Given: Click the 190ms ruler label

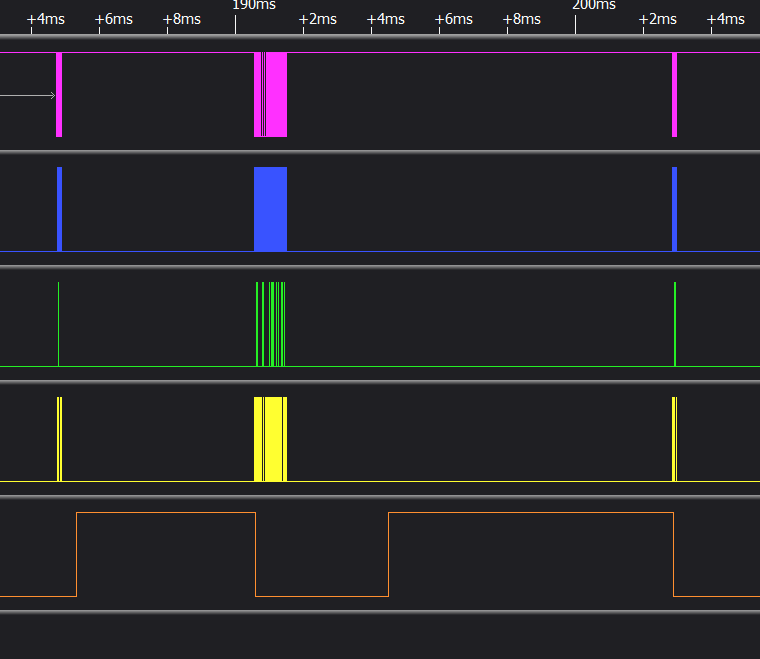Looking at the screenshot, I should tap(254, 5).
